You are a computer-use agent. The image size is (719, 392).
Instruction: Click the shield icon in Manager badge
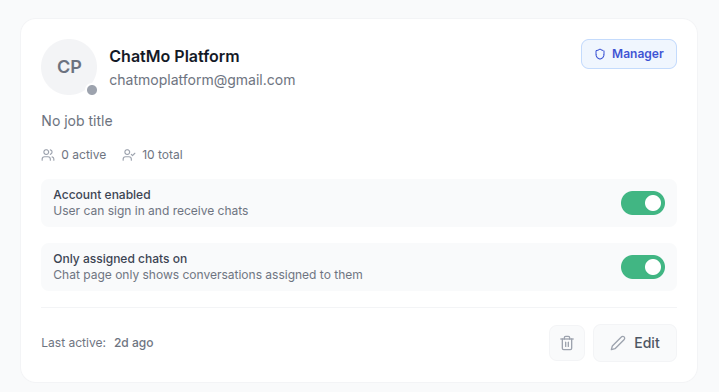click(600, 54)
